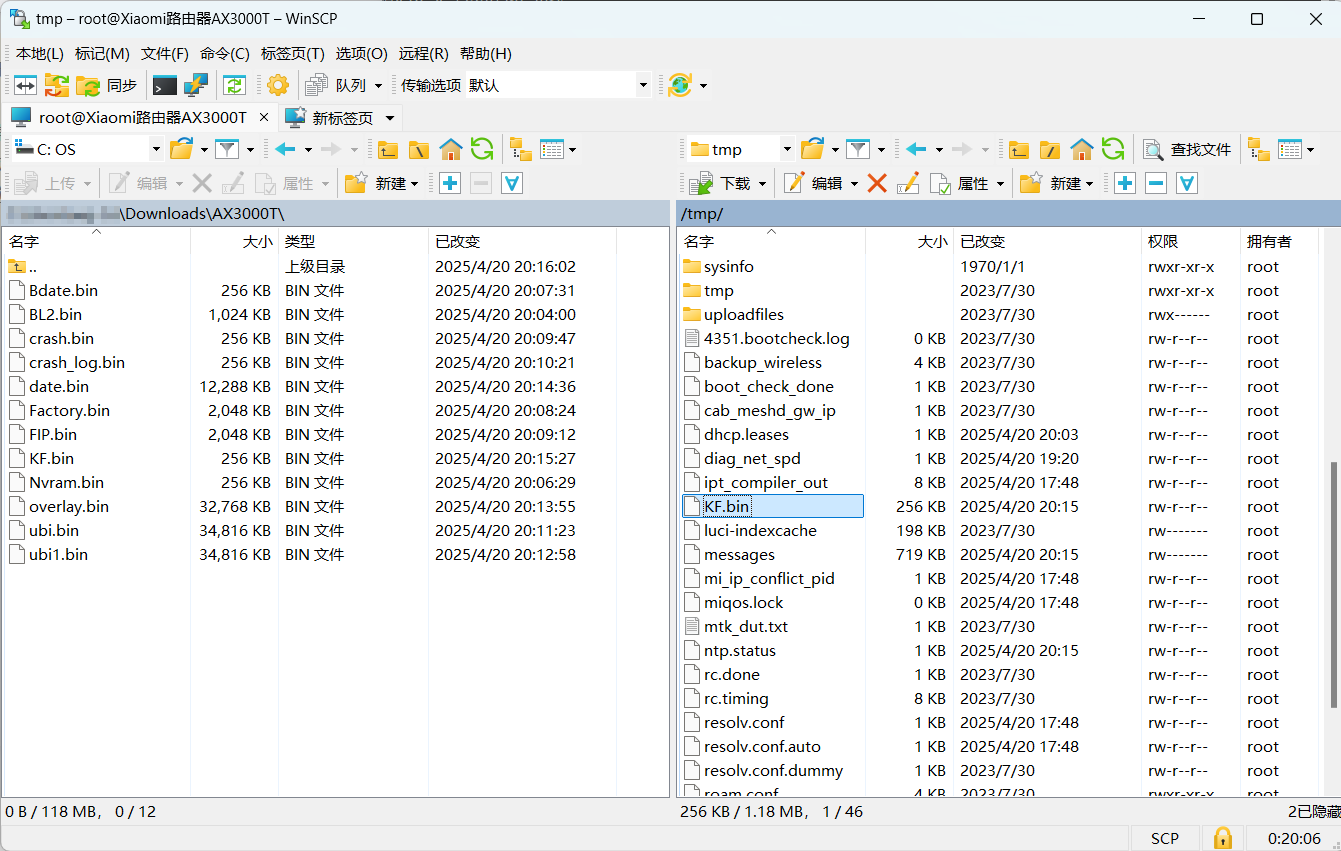
Task: Open the 本地(L) menu
Action: tap(39, 54)
